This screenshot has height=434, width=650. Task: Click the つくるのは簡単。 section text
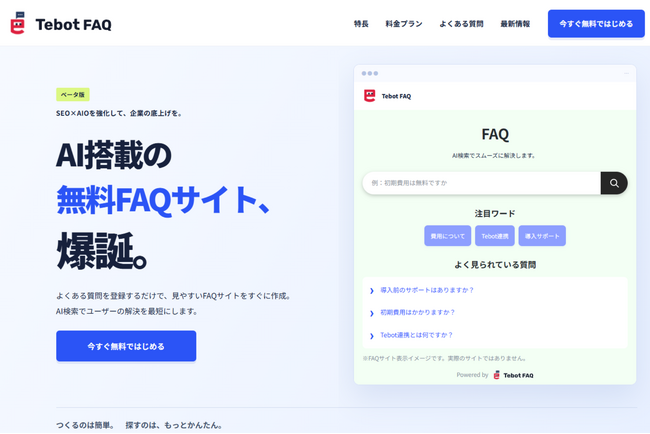pyautogui.click(x=85, y=425)
